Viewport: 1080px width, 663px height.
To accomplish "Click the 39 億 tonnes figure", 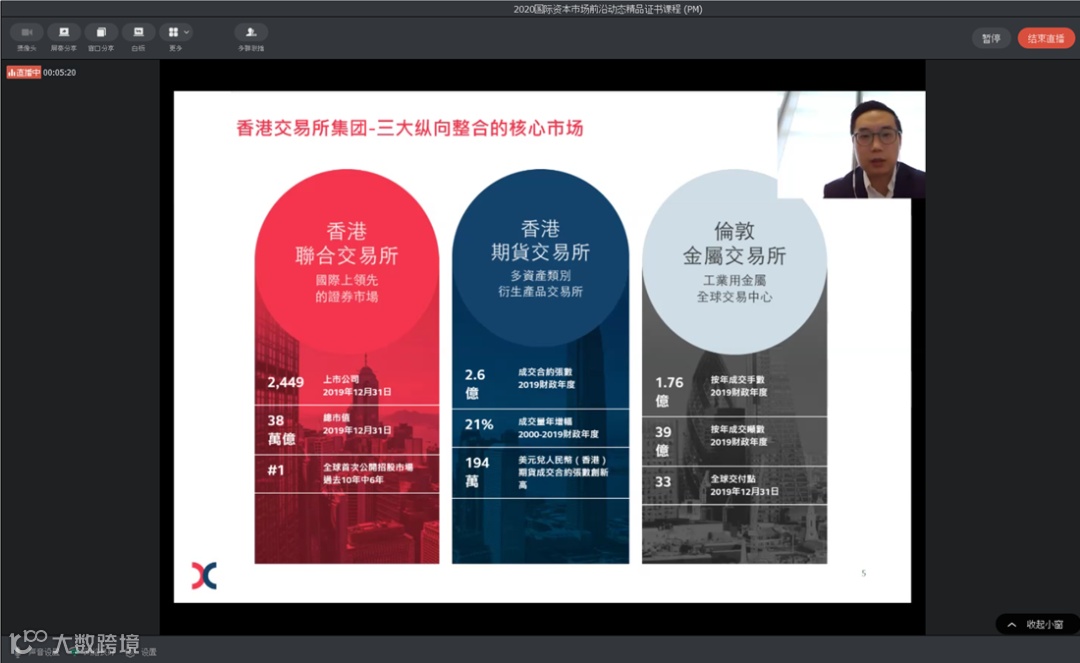I will coord(663,441).
